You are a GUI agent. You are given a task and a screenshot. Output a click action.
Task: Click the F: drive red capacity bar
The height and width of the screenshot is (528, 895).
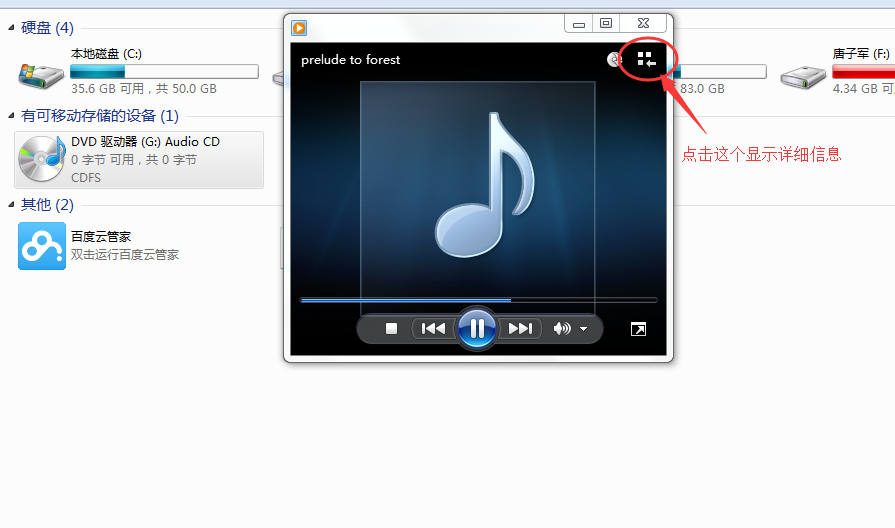[863, 71]
